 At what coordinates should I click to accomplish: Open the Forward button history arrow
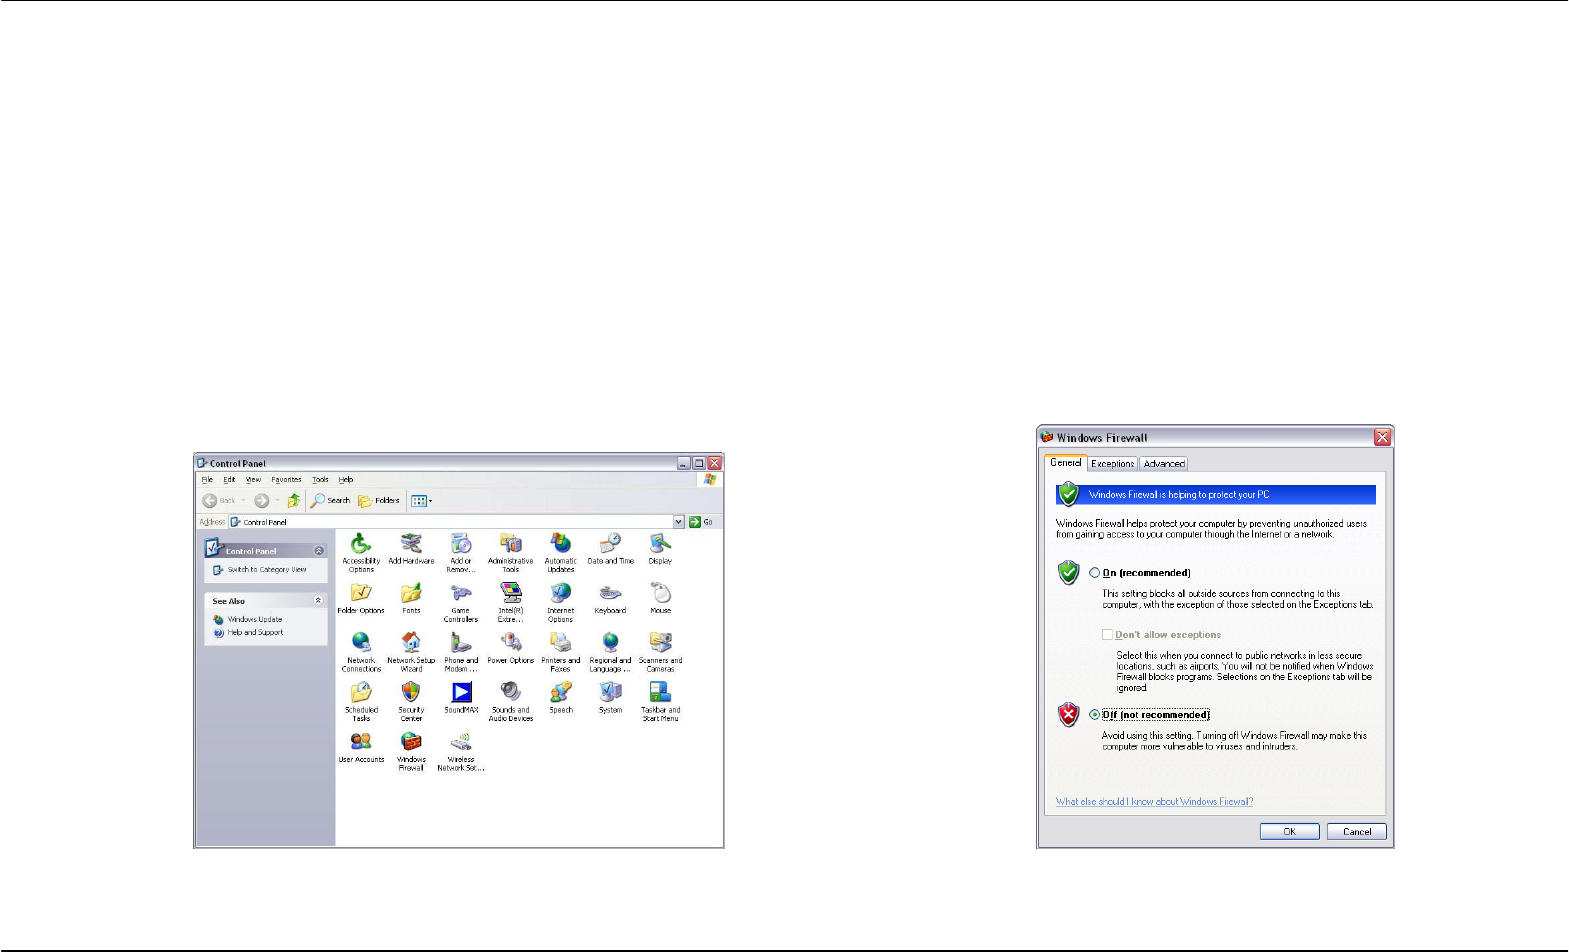277,501
